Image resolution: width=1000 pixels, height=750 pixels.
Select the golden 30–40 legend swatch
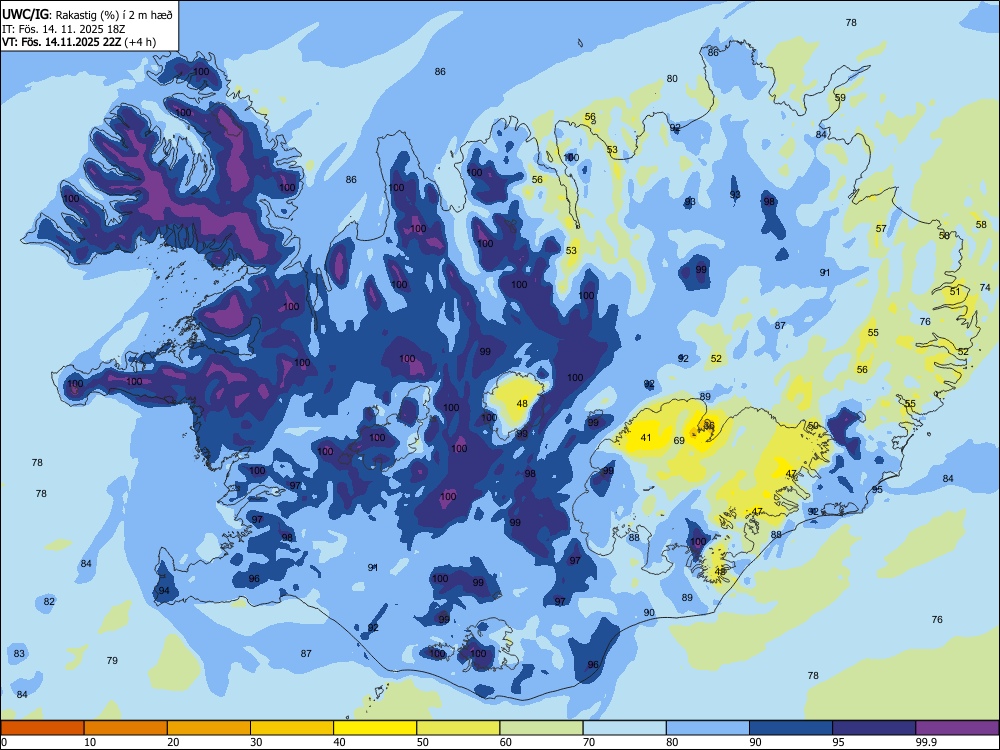tap(292, 728)
